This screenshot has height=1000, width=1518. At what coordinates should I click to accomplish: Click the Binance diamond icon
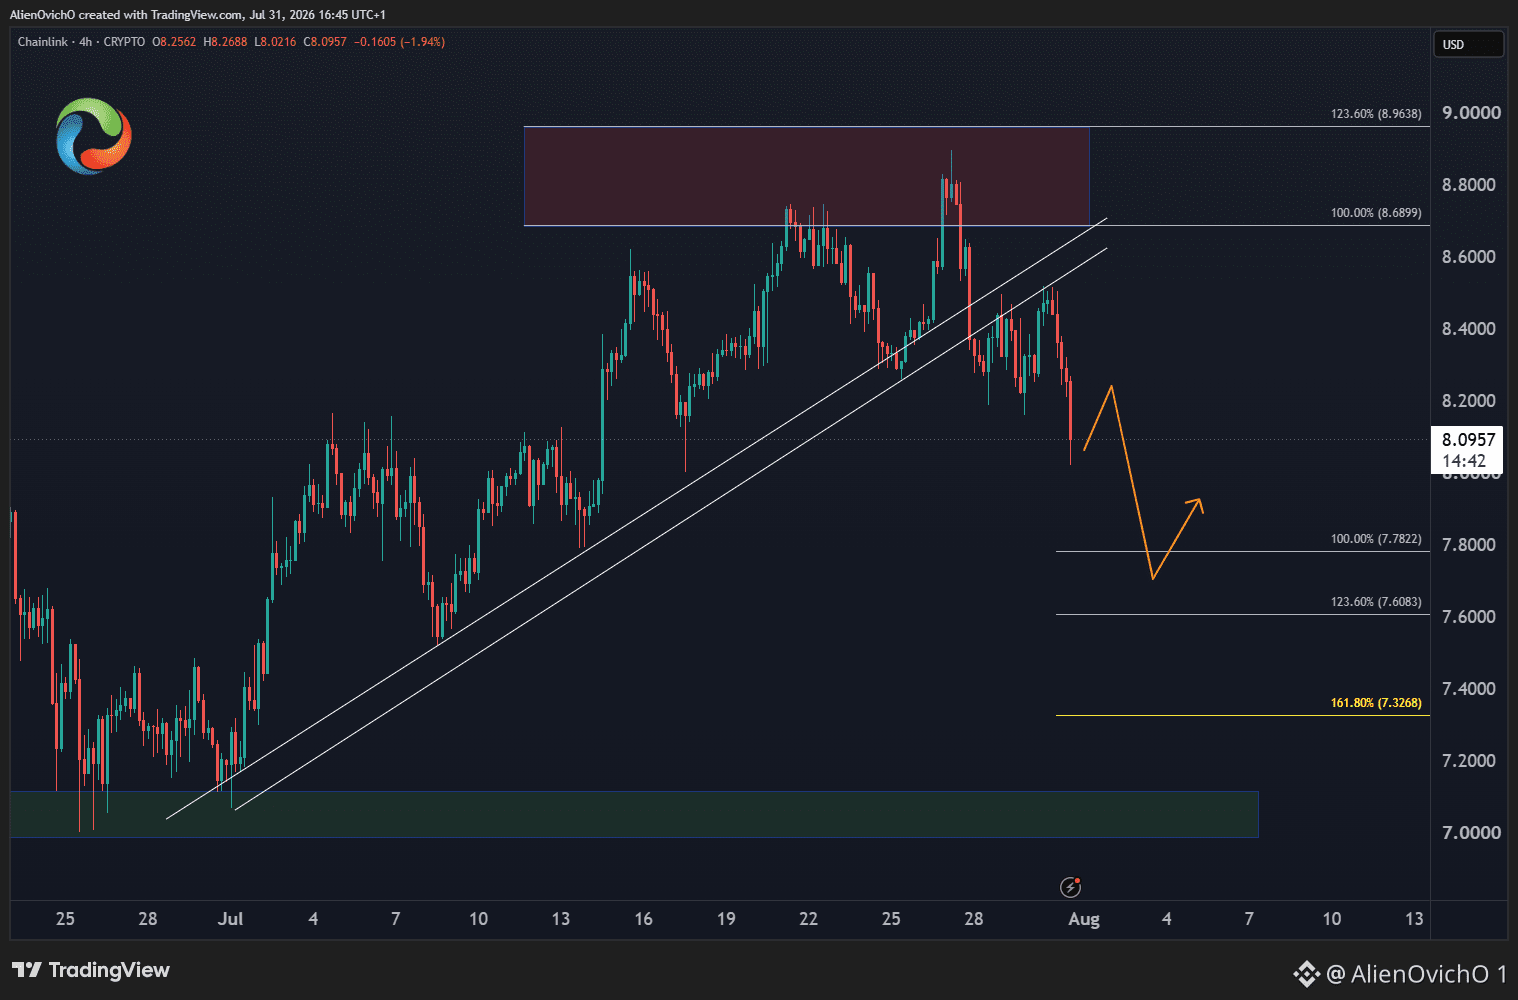pyautogui.click(x=1306, y=973)
